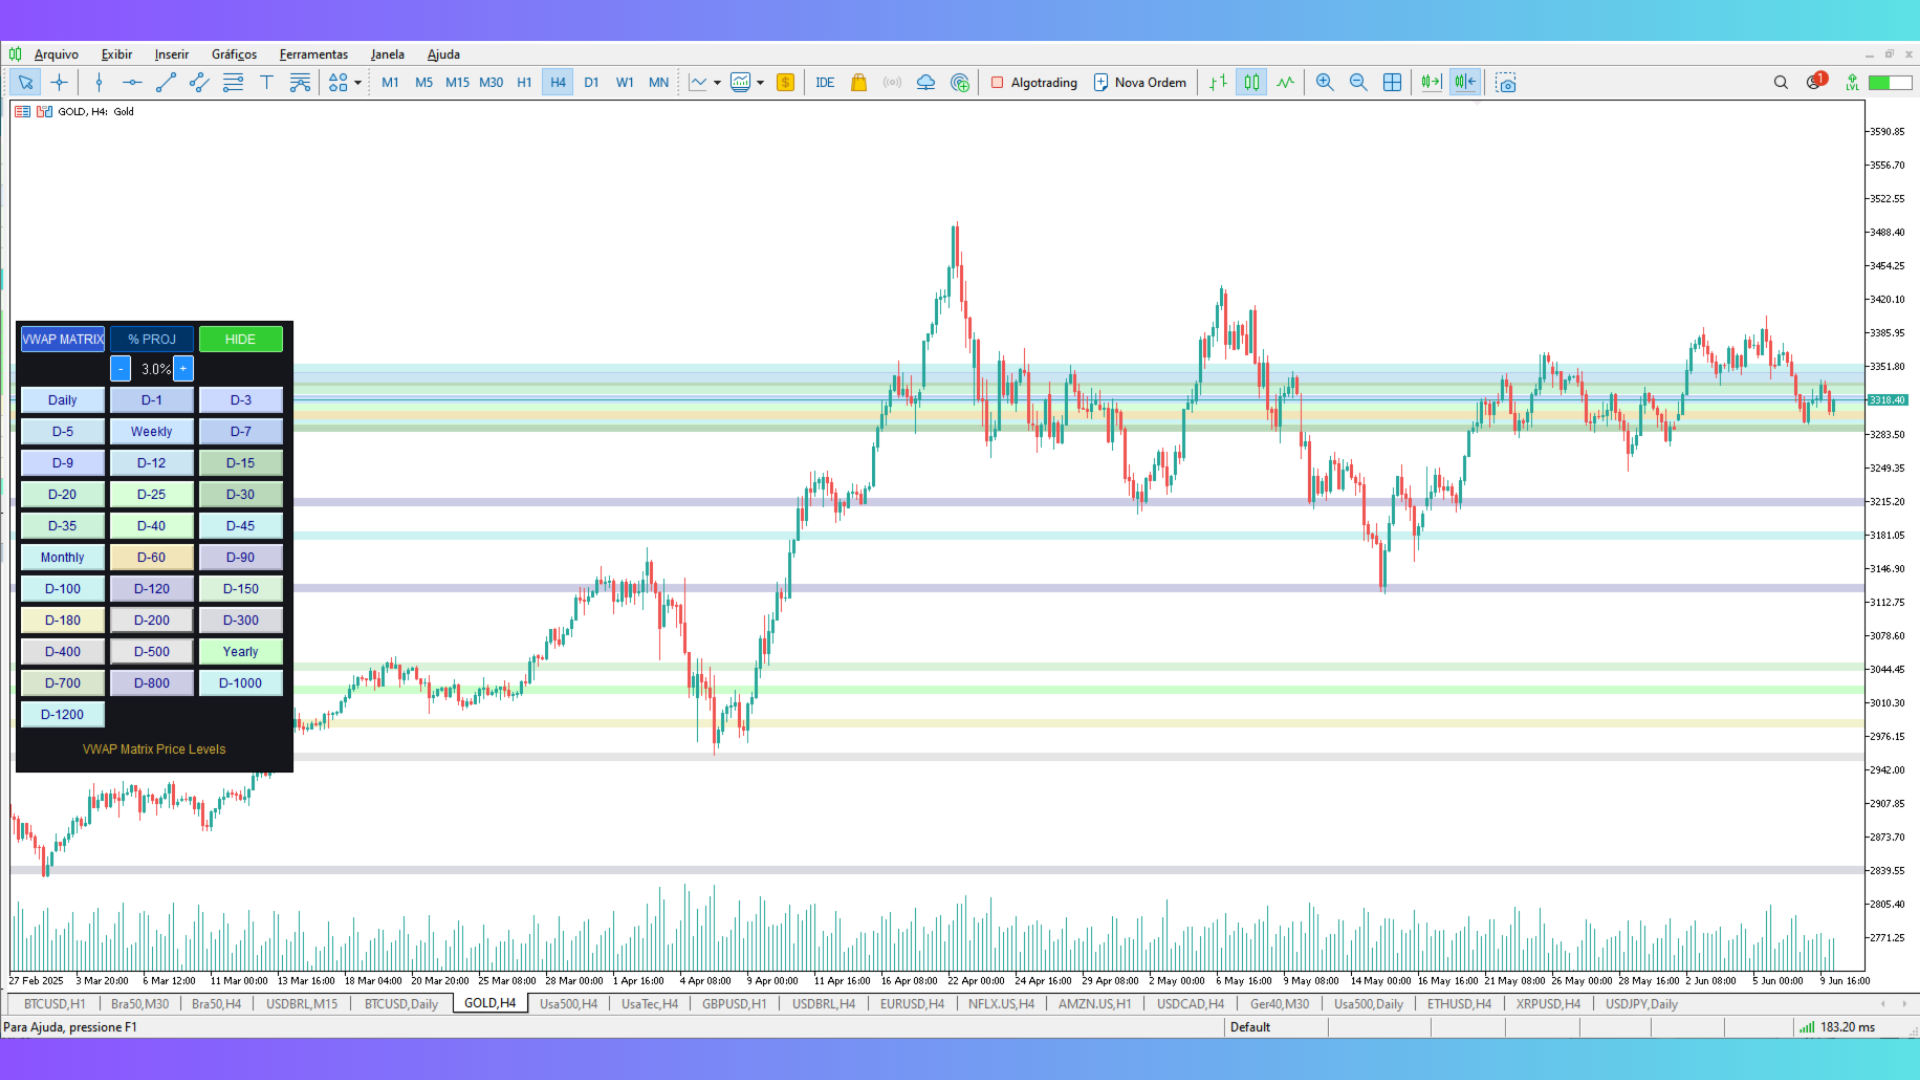Pick the trendline drawing tool
The image size is (1920, 1080).
166,83
